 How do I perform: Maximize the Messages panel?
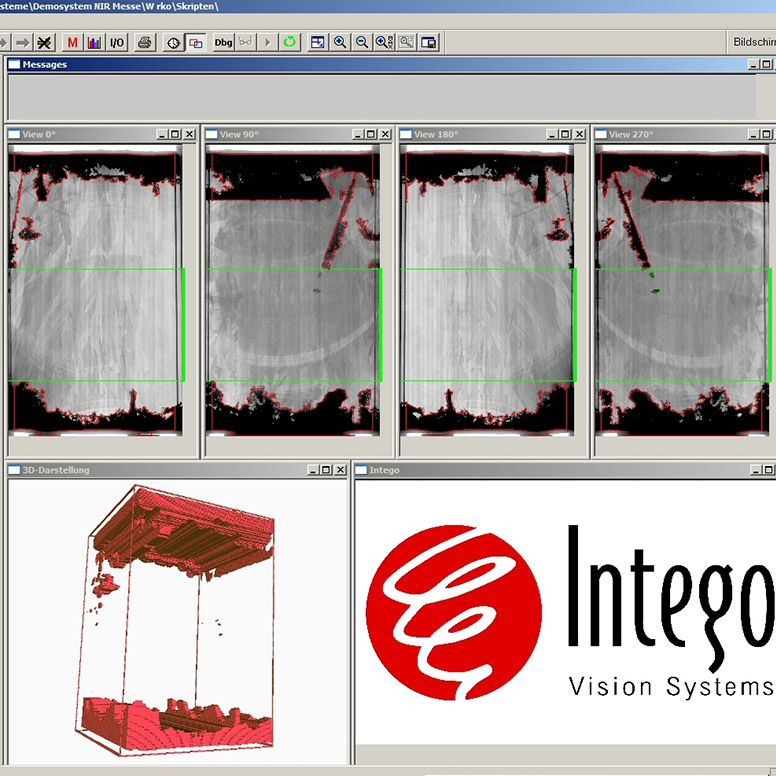[x=766, y=64]
